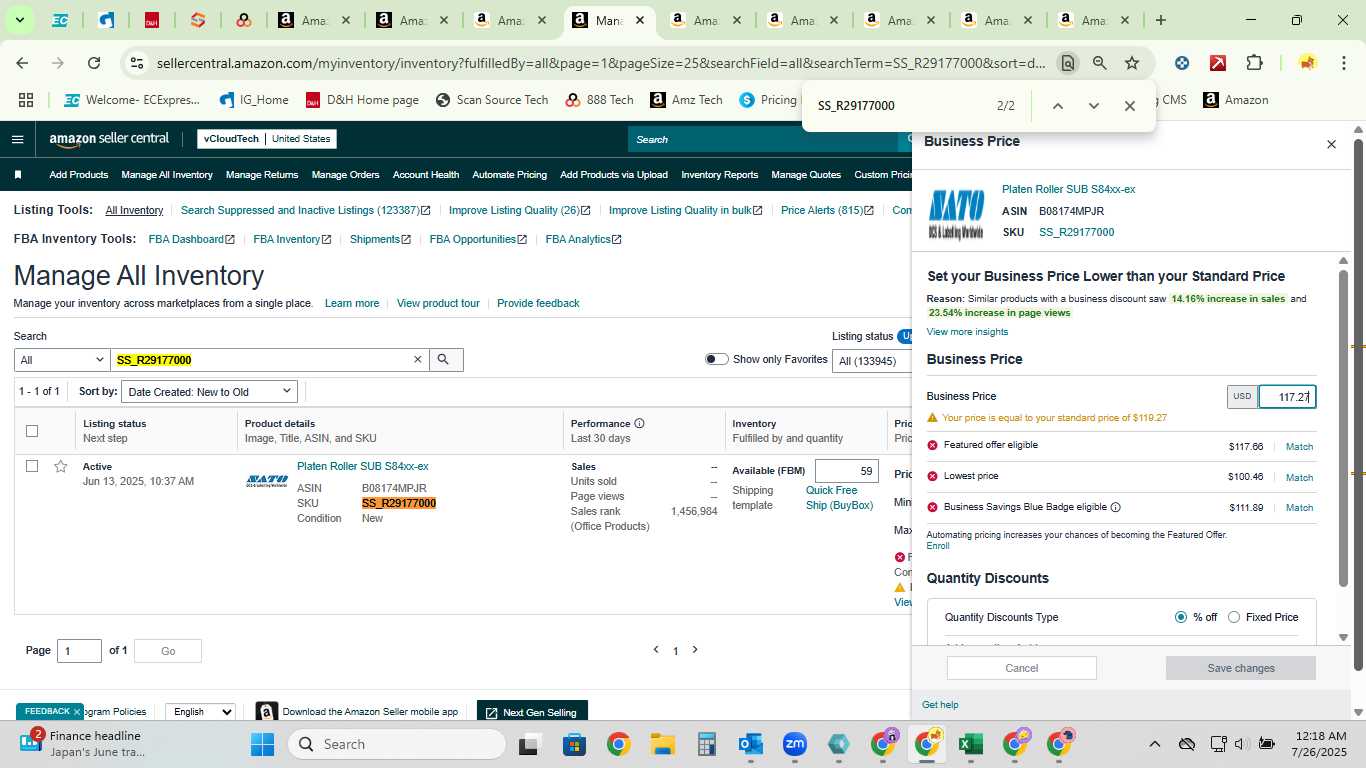Open Manage Orders menu item
Screen dimensions: 1366x768
345,175
